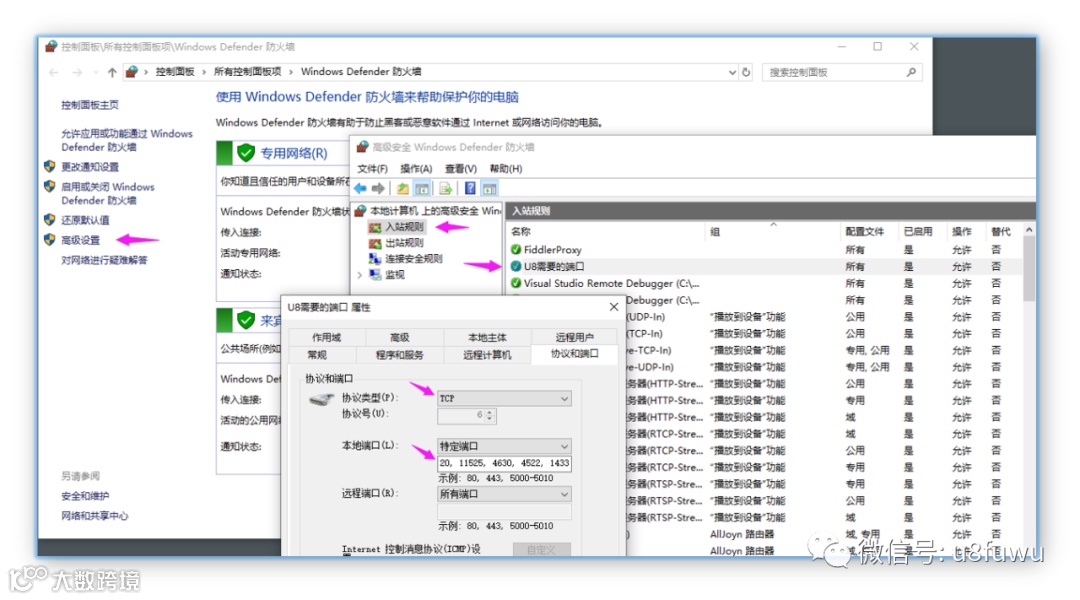Switch to the 远程计算机 tab
Viewport: 1080px width, 600px height.
pos(487,355)
